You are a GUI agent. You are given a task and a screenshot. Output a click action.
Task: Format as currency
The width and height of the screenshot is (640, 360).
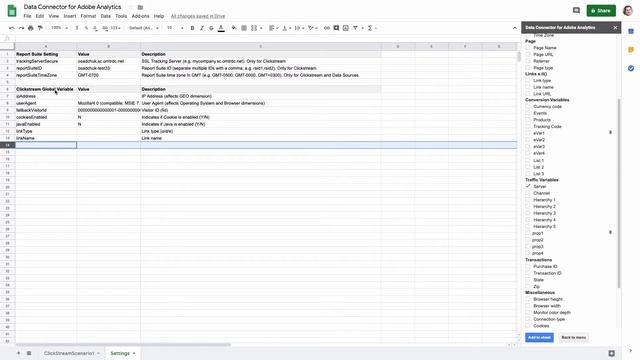77,28
